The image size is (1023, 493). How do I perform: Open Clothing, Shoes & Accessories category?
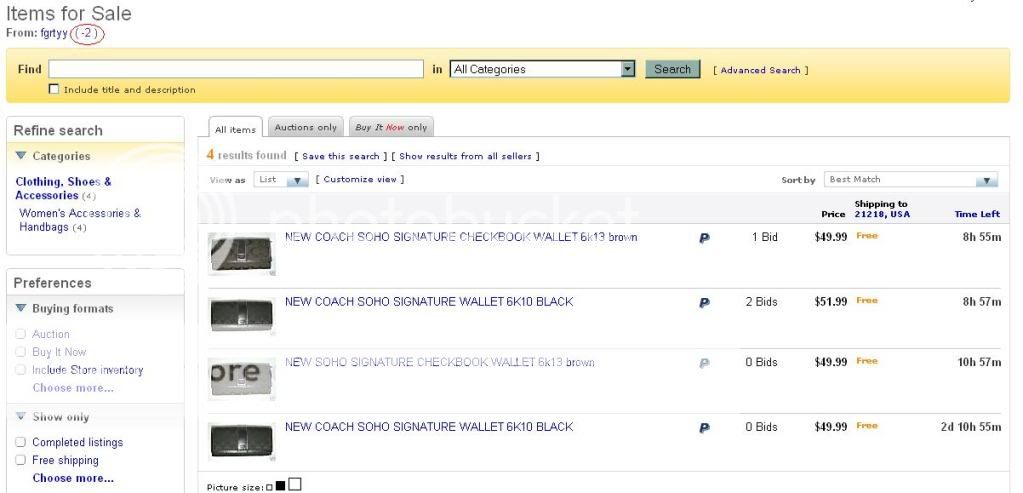pos(63,188)
